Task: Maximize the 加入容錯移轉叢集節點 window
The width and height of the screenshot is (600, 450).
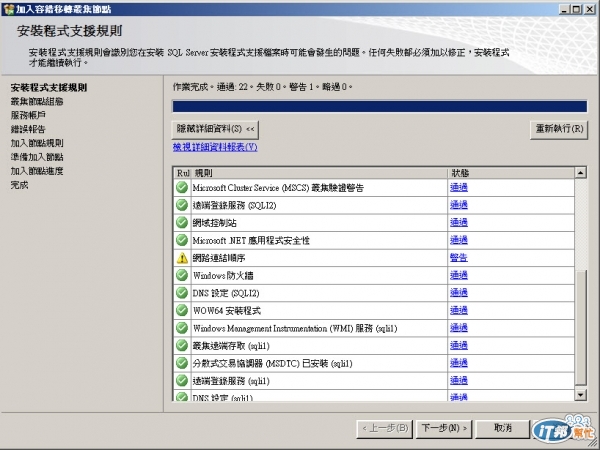Action: click(x=576, y=9)
